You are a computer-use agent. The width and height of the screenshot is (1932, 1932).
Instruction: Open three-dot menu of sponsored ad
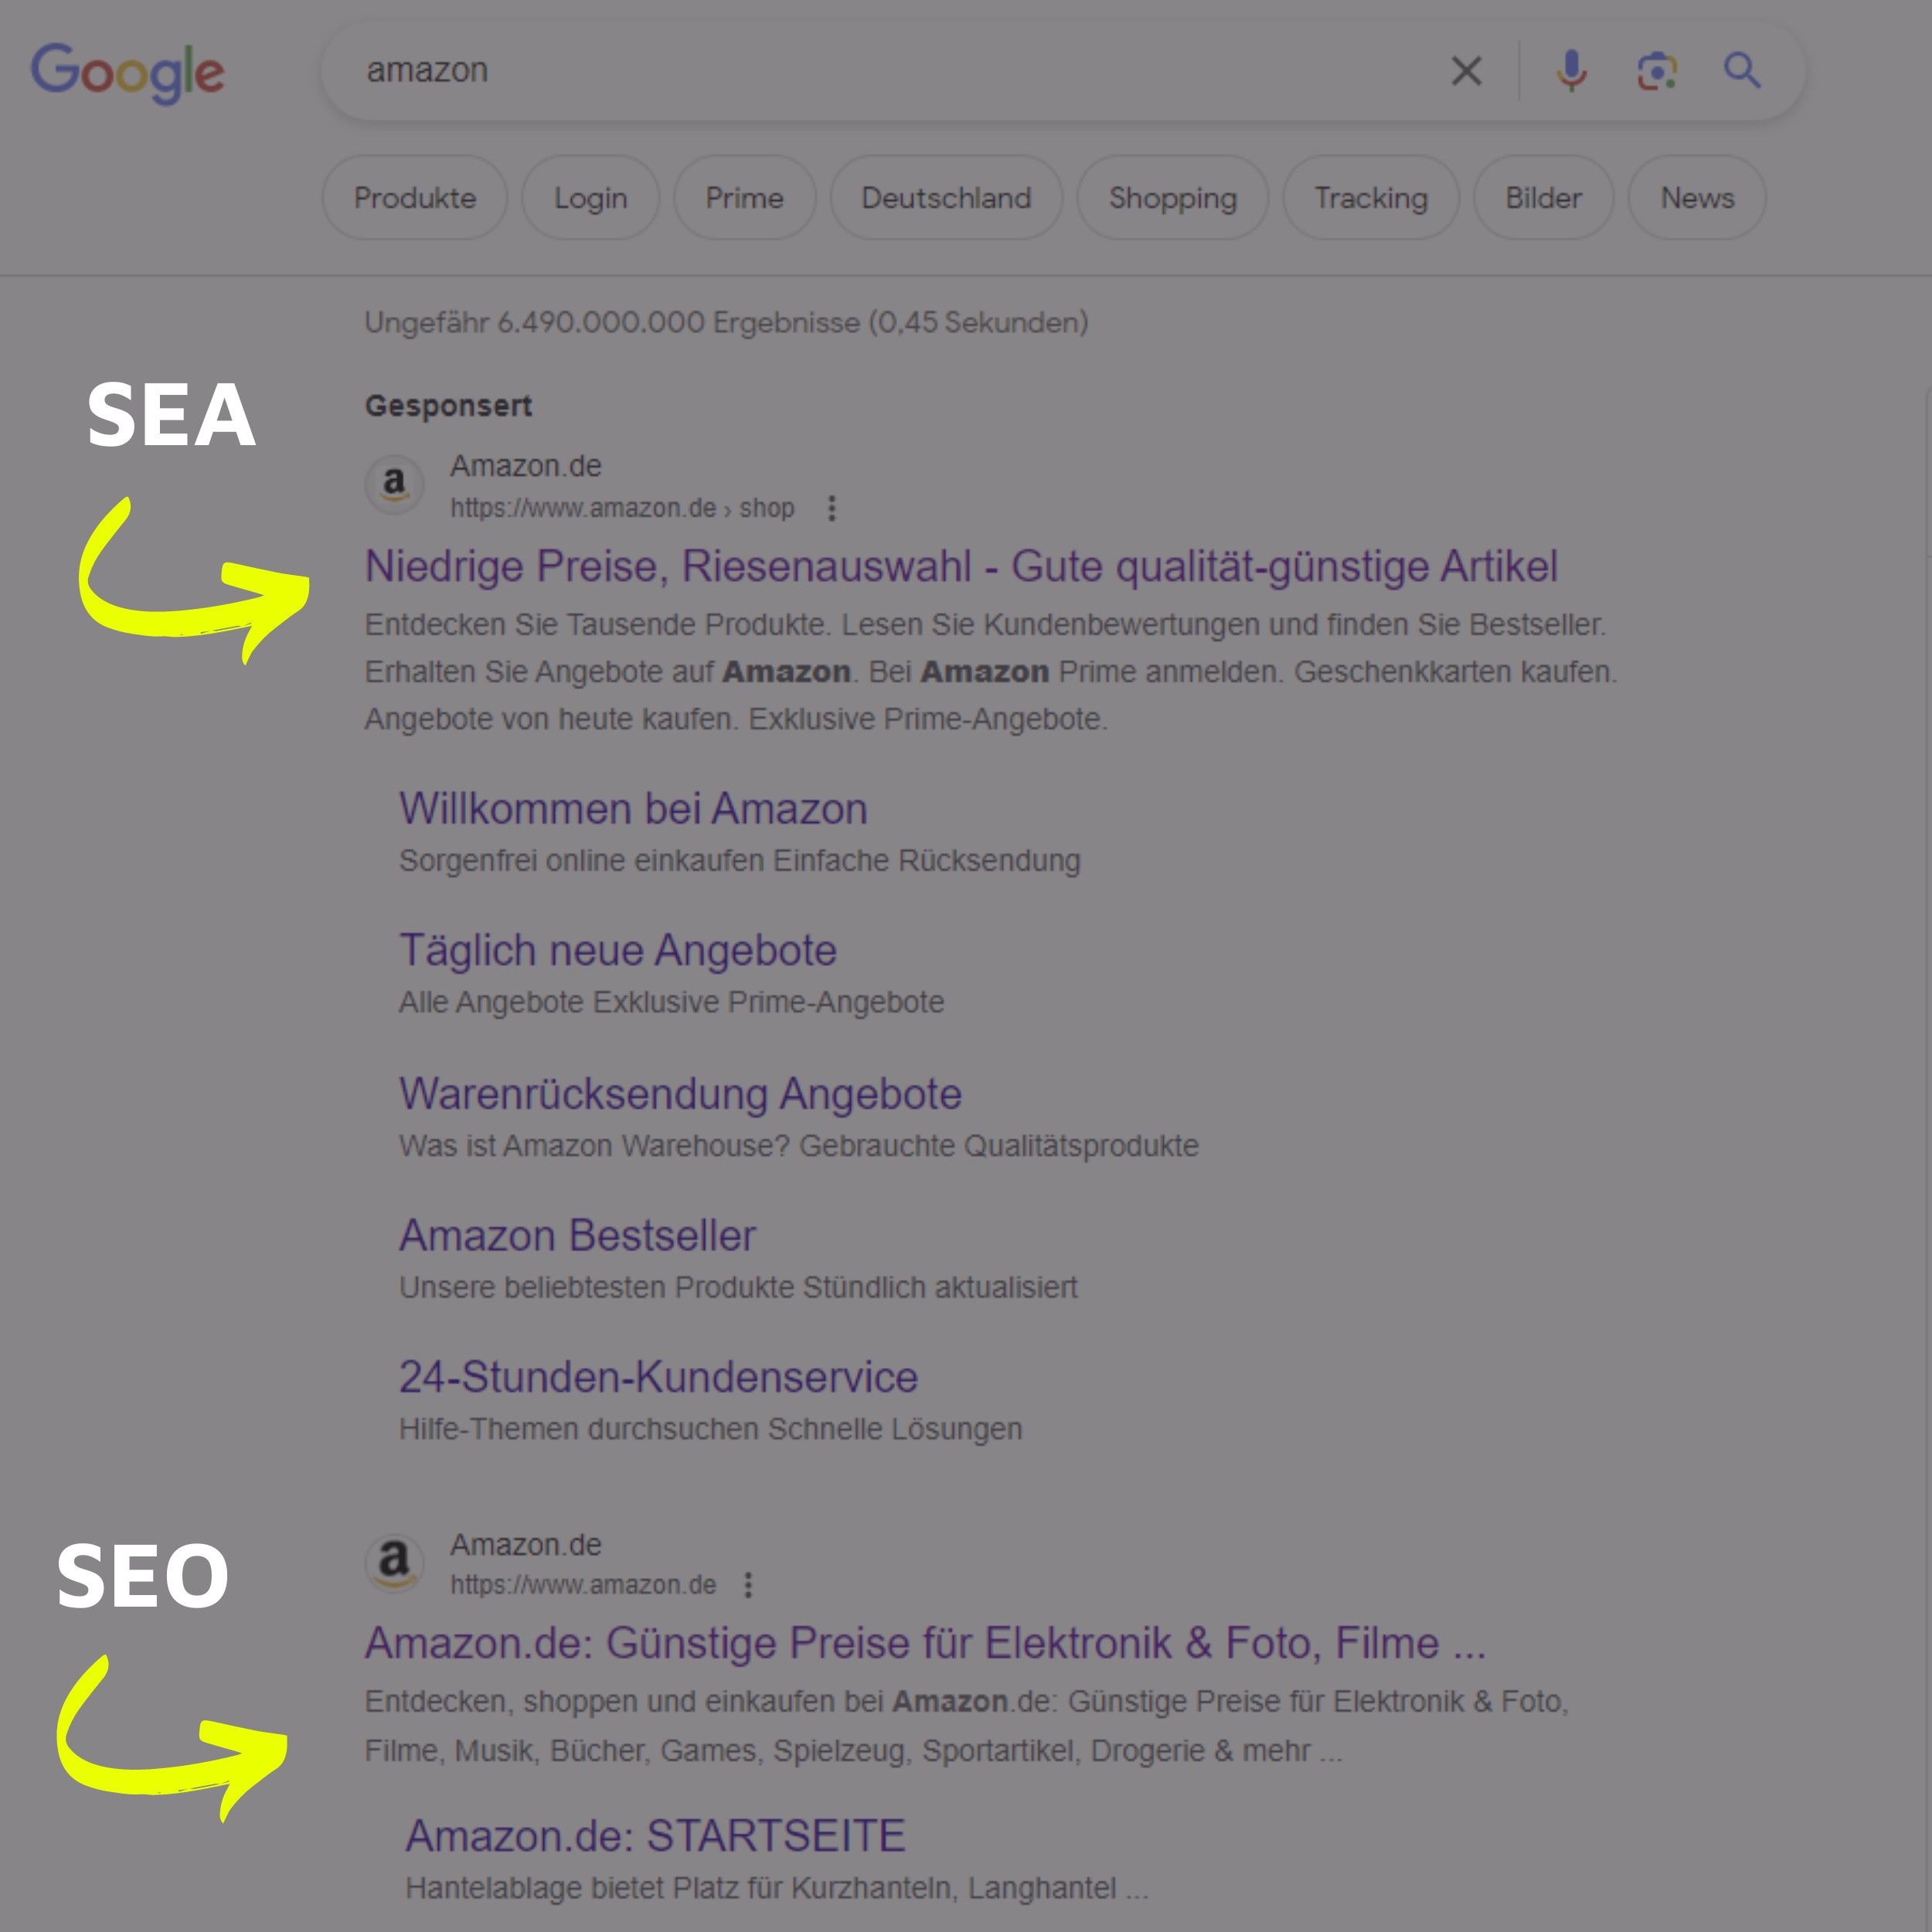[831, 508]
